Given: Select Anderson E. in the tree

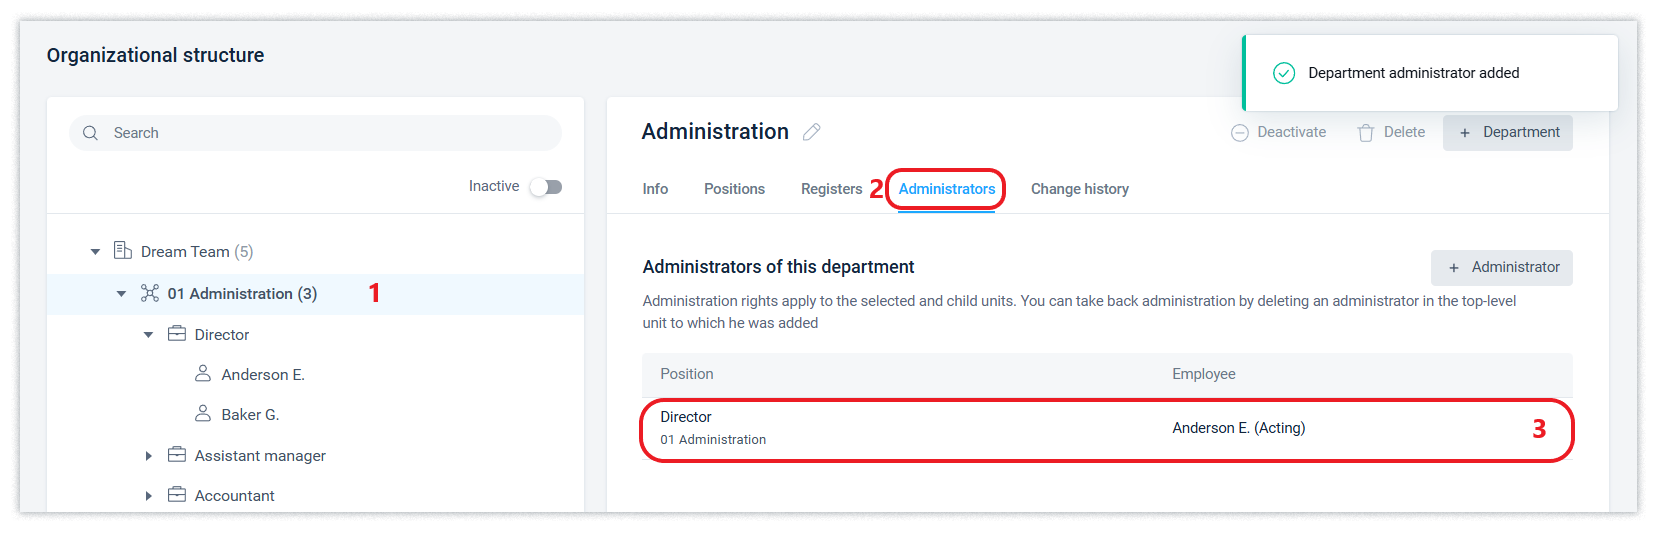Looking at the screenshot, I should [262, 375].
